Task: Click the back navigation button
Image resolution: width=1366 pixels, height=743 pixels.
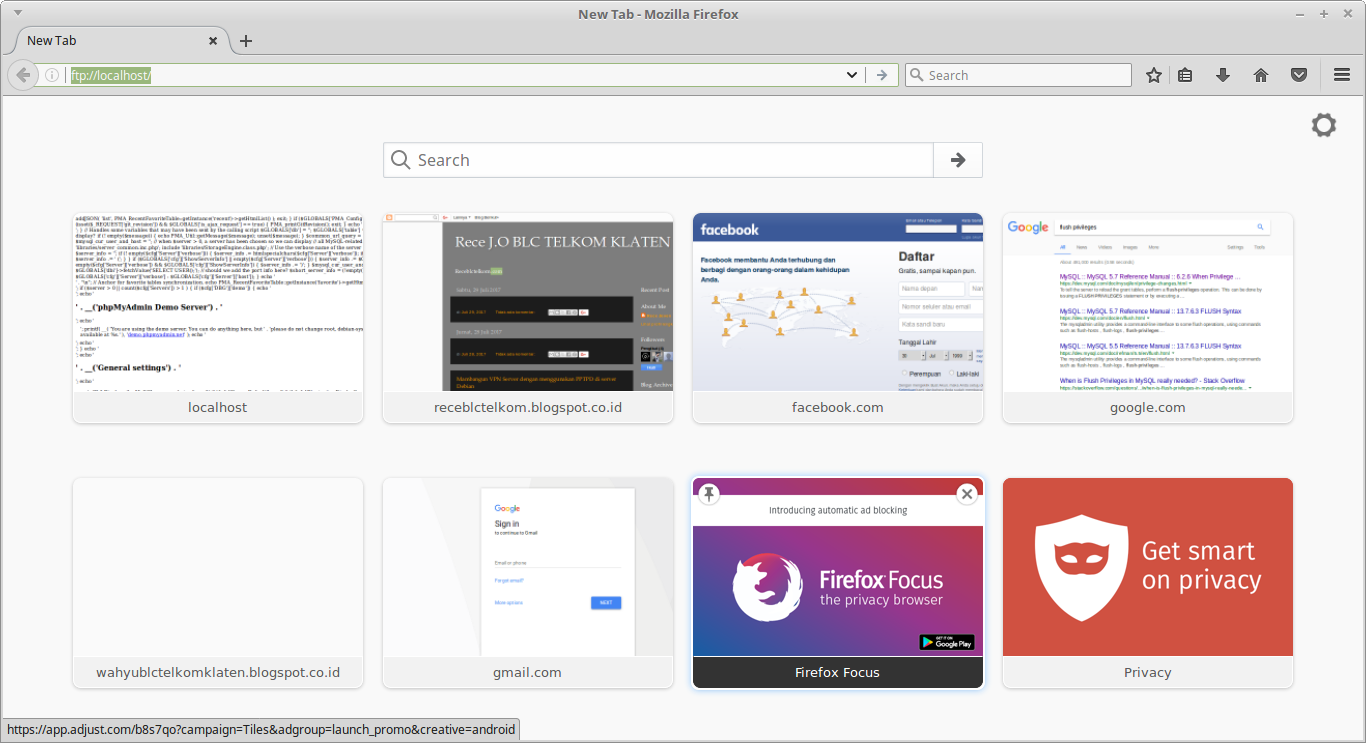Action: pyautogui.click(x=22, y=74)
